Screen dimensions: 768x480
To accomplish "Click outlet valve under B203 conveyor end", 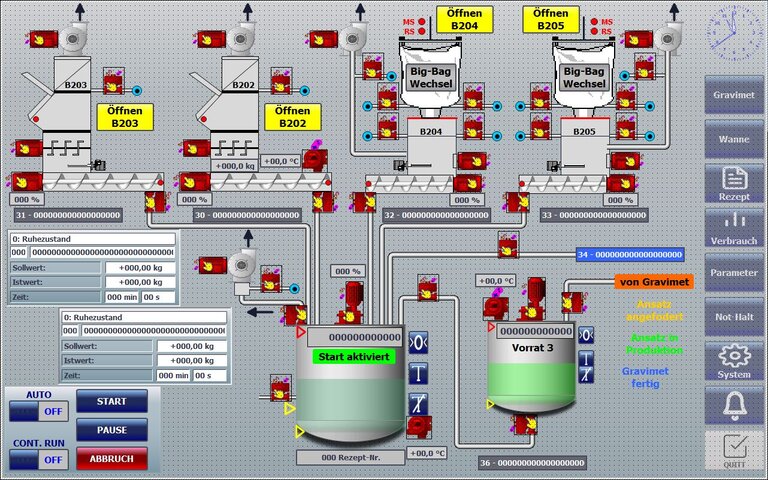I will tap(155, 202).
